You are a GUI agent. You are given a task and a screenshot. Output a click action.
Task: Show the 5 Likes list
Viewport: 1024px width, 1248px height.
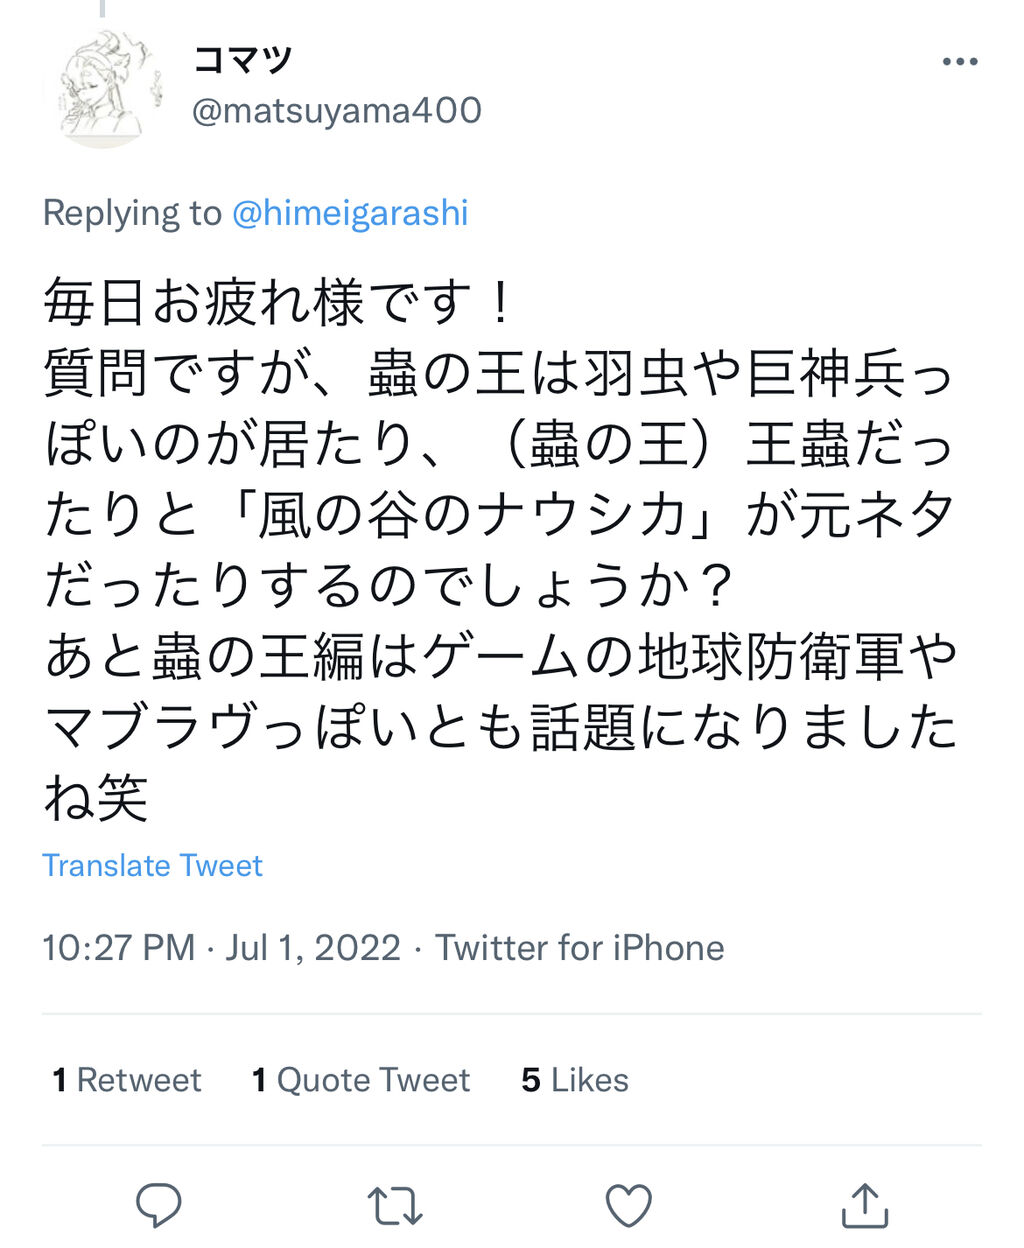click(575, 1080)
